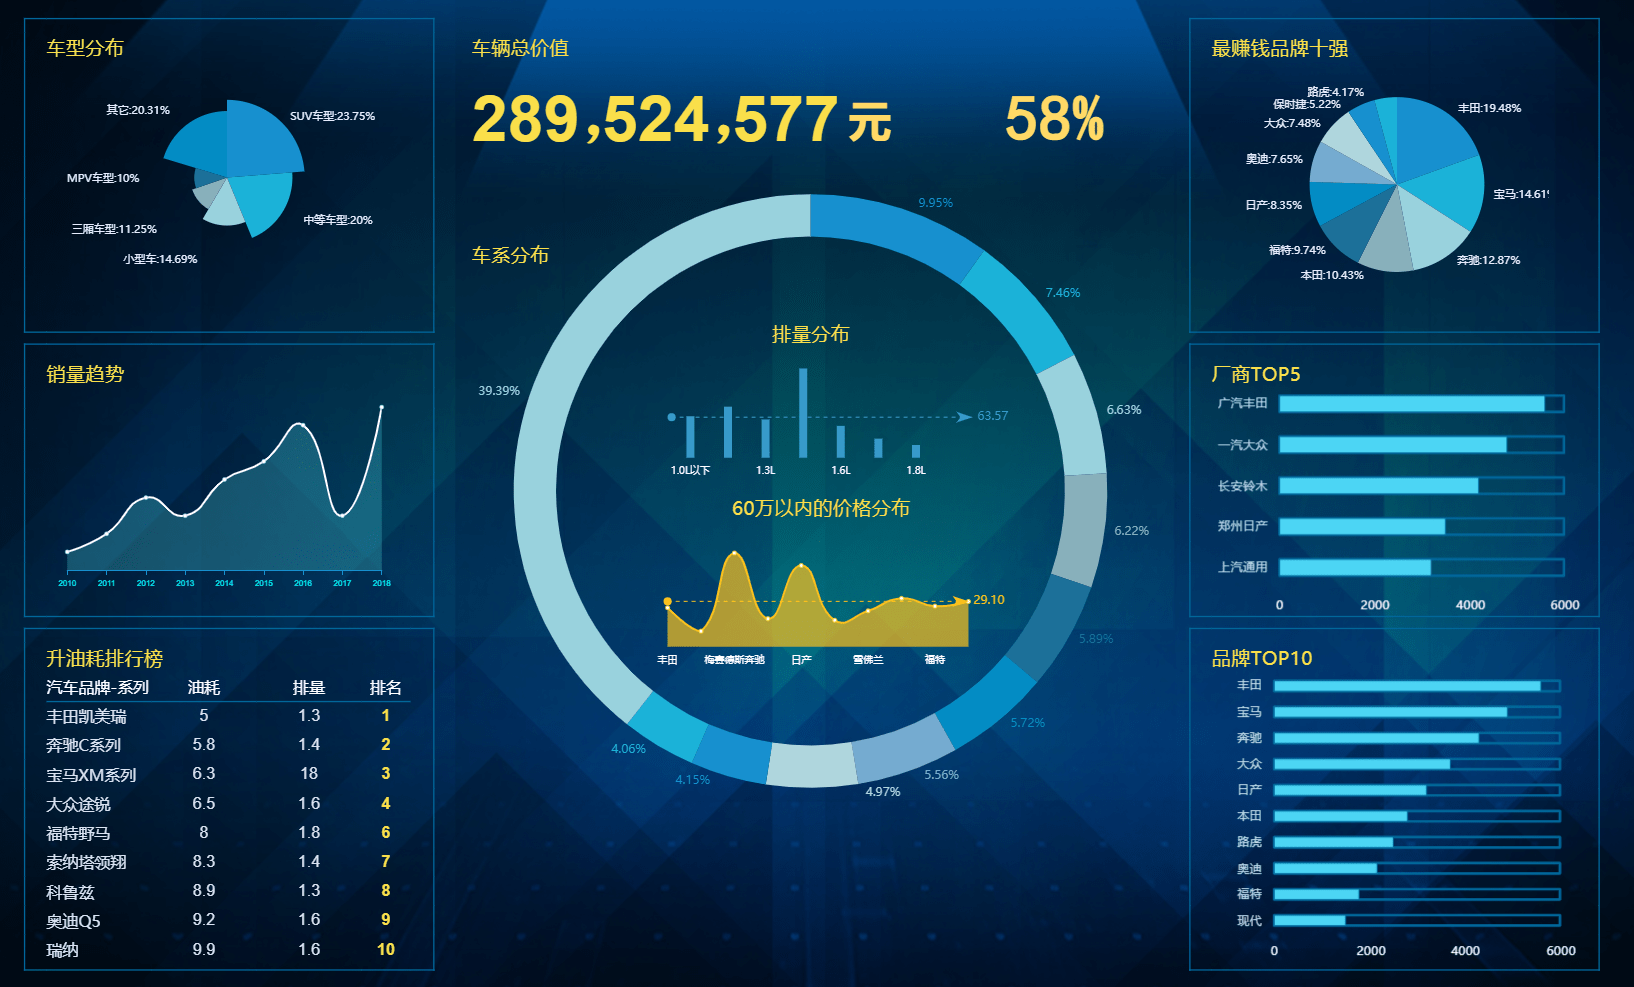Click the 车型分布 panel title

[85, 48]
